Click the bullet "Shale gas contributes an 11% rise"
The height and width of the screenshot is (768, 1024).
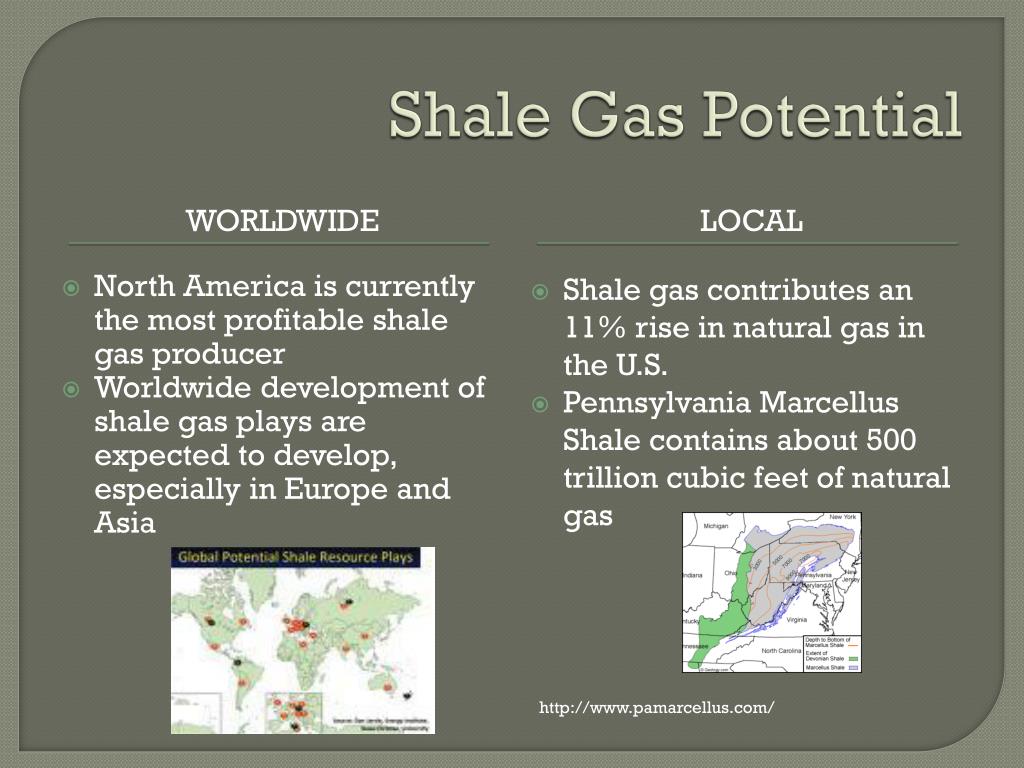click(743, 327)
